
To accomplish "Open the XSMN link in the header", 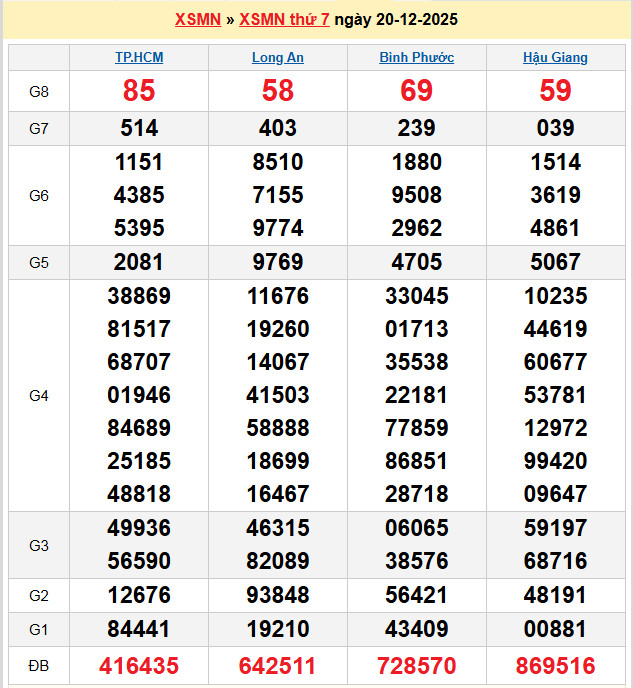I will pyautogui.click(x=197, y=20).
